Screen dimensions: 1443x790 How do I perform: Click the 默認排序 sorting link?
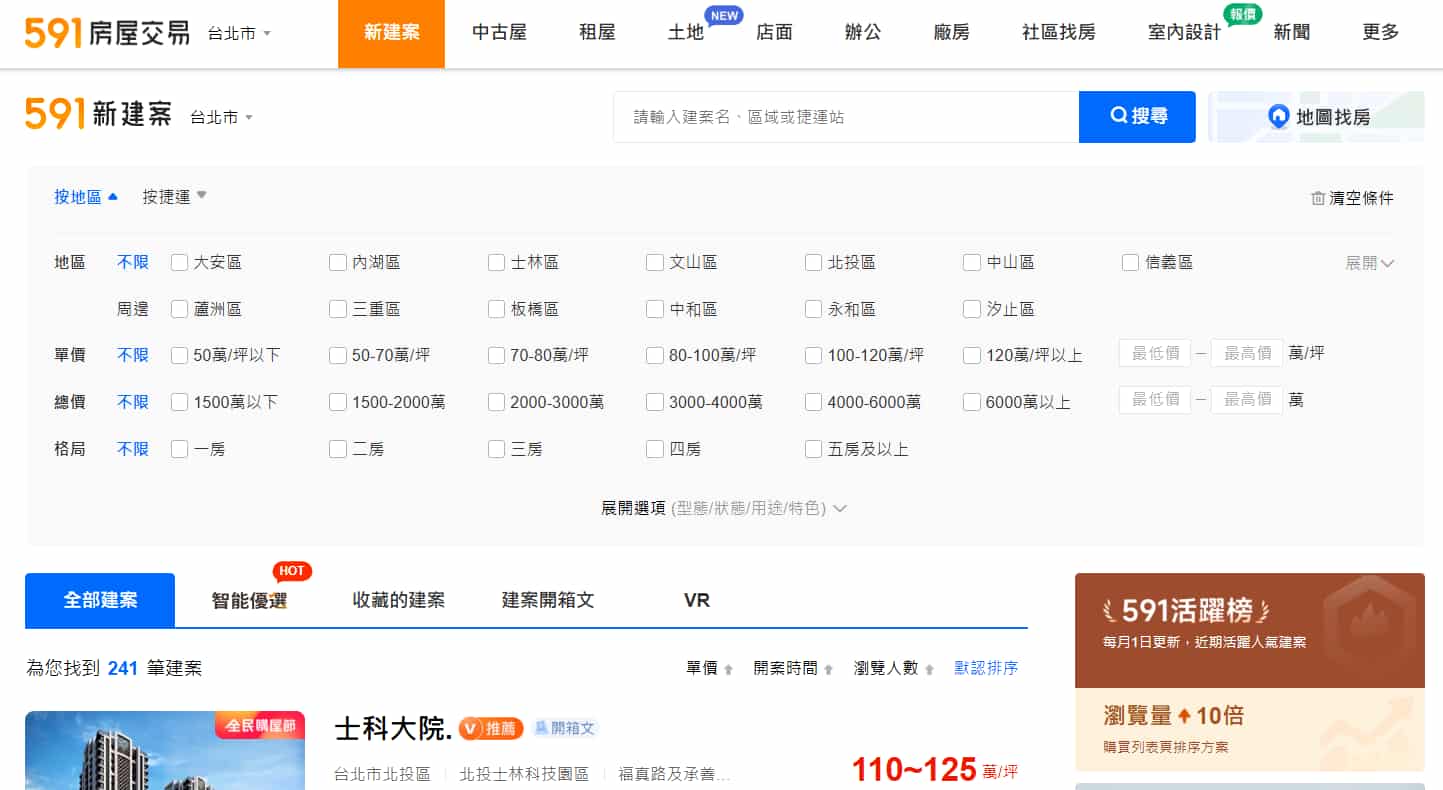[986, 668]
